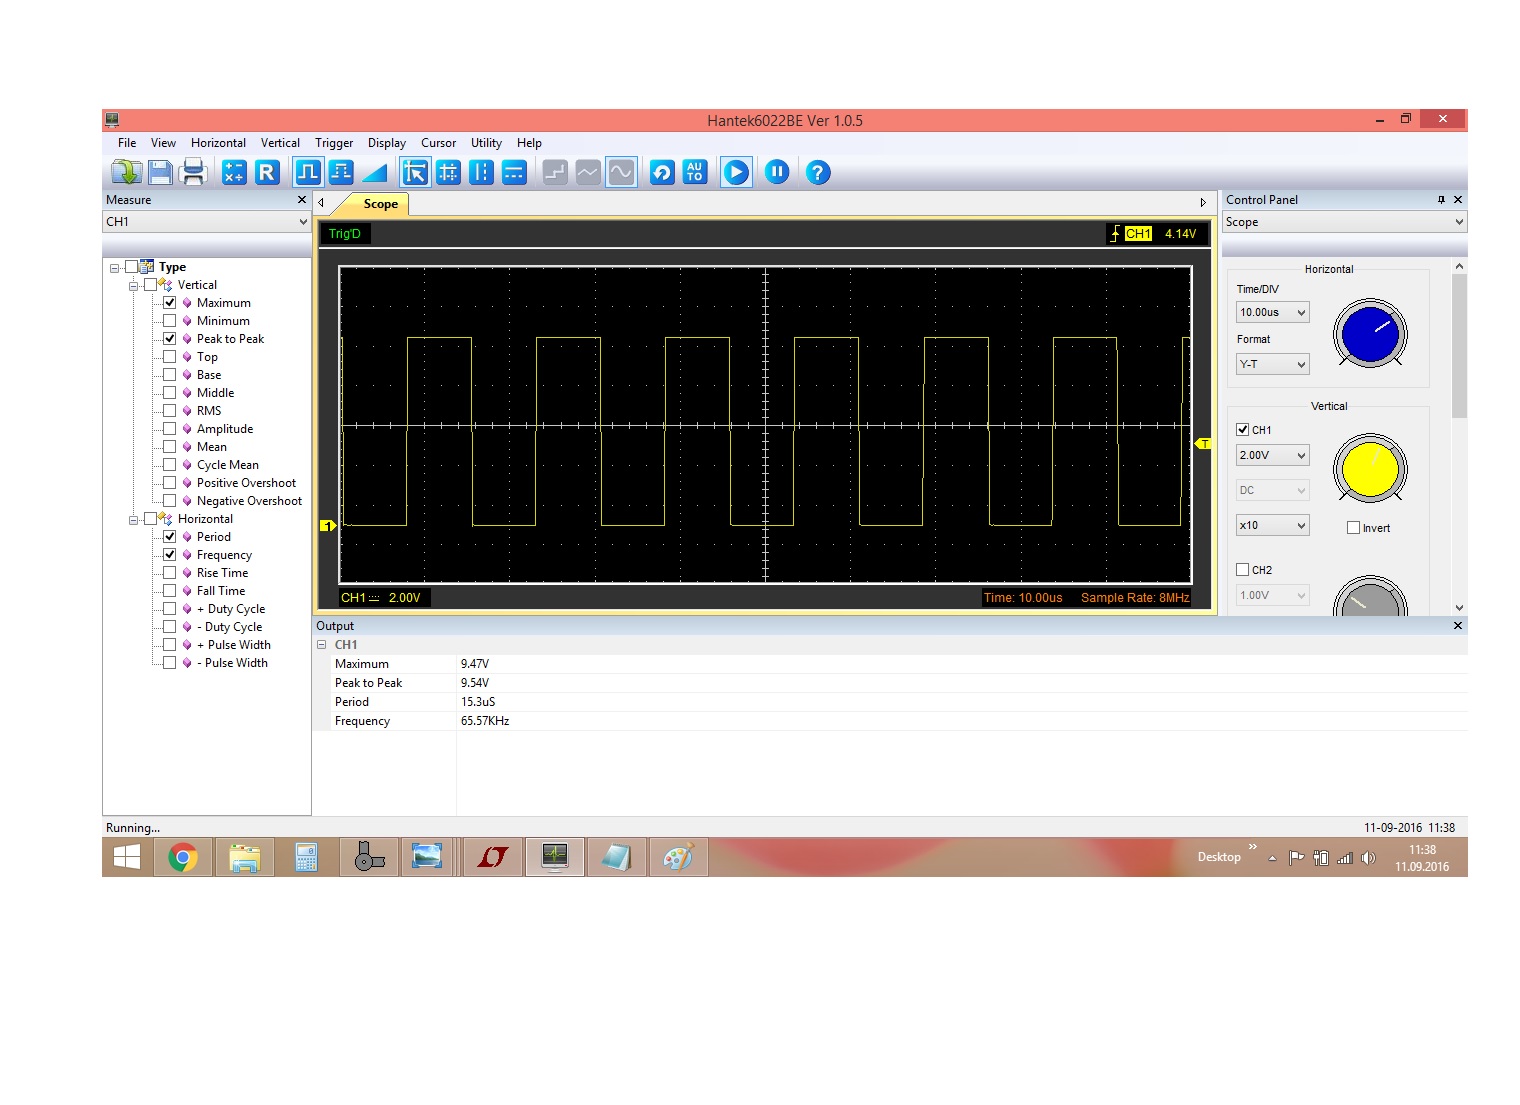This screenshot has height=1105, width=1520.
Task: Open the Utility menu
Action: pyautogui.click(x=486, y=143)
